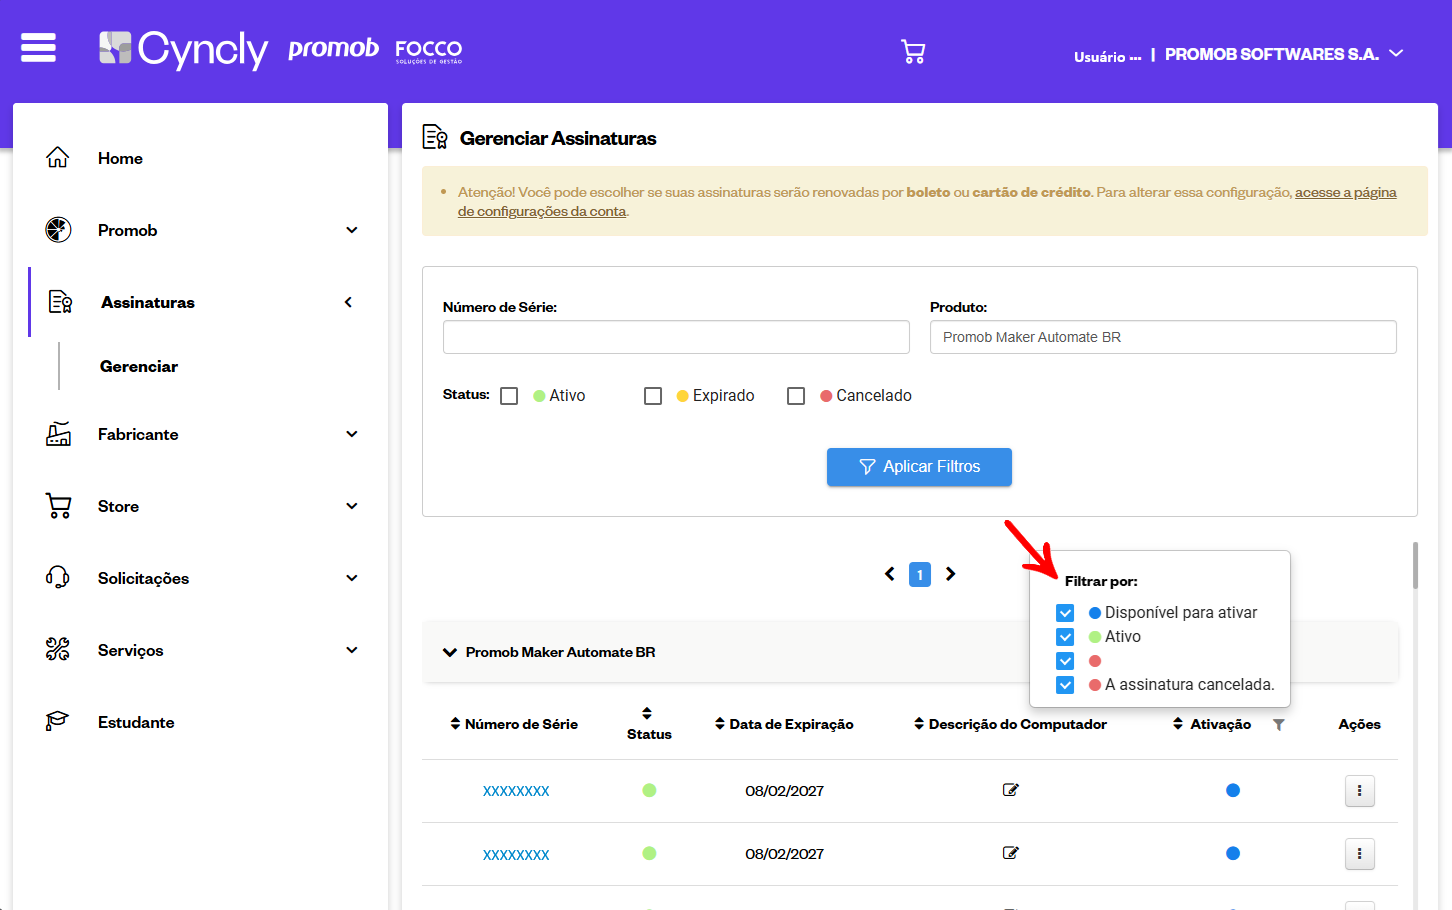This screenshot has width=1452, height=910.
Task: Select the Store menu item
Action: [x=118, y=506]
